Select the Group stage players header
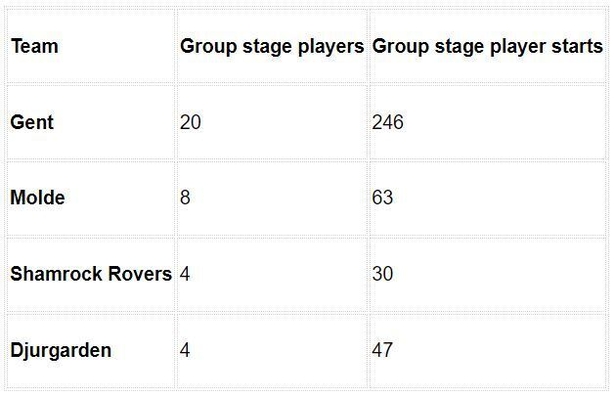 coord(272,47)
